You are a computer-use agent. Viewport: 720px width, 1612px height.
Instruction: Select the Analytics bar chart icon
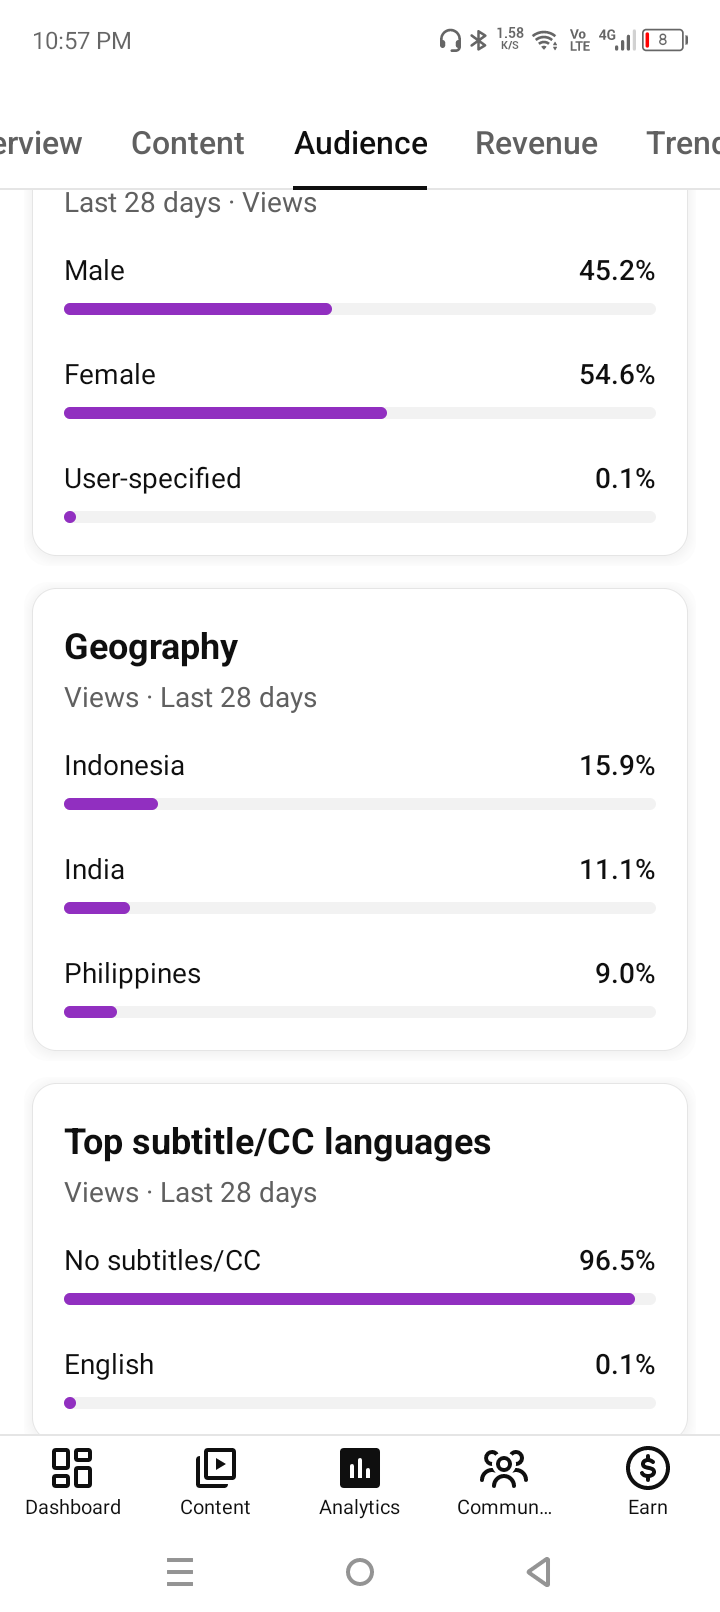360,1468
